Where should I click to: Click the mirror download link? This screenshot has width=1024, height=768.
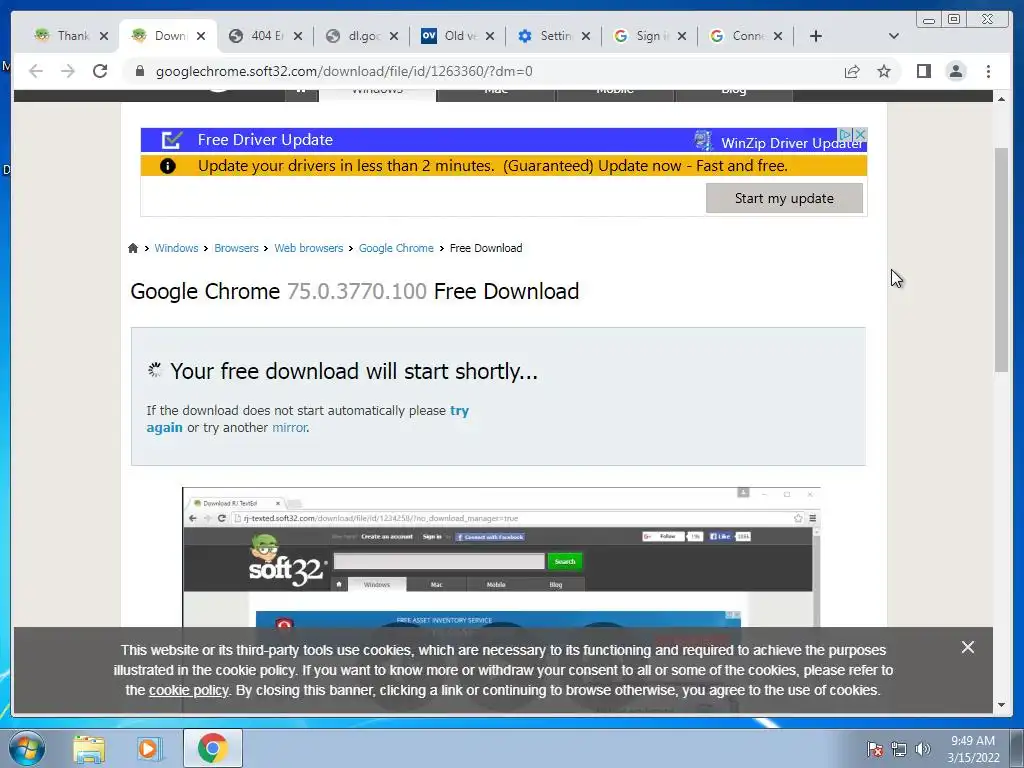coord(289,428)
